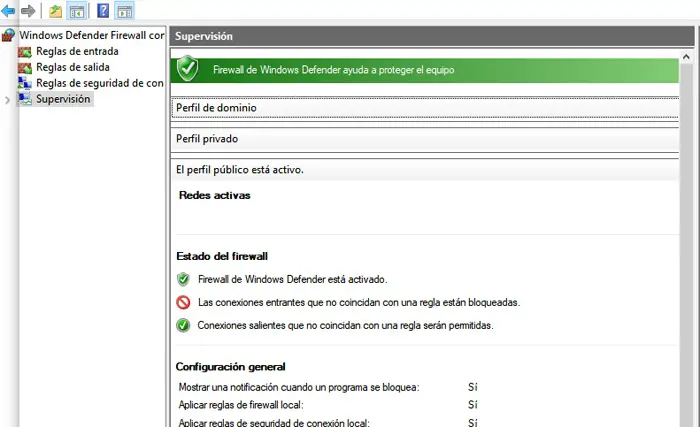The height and width of the screenshot is (427, 700).
Task: Select the Supervisión tree item
Action: click(x=63, y=99)
